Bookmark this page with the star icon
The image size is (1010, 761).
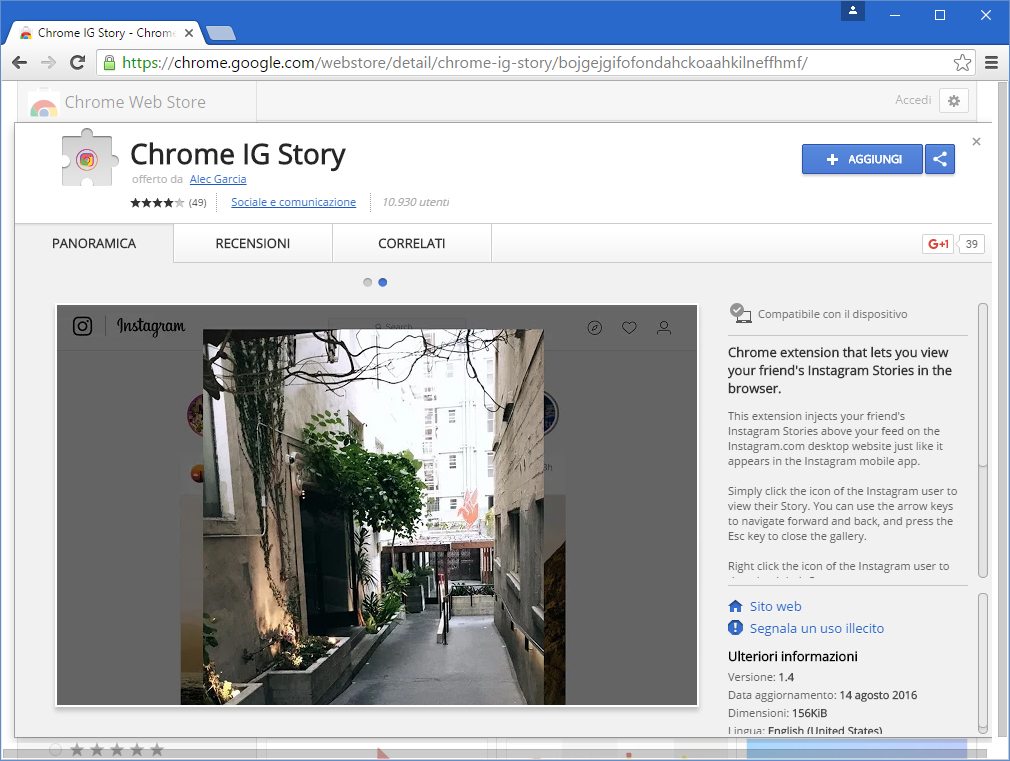(x=962, y=63)
